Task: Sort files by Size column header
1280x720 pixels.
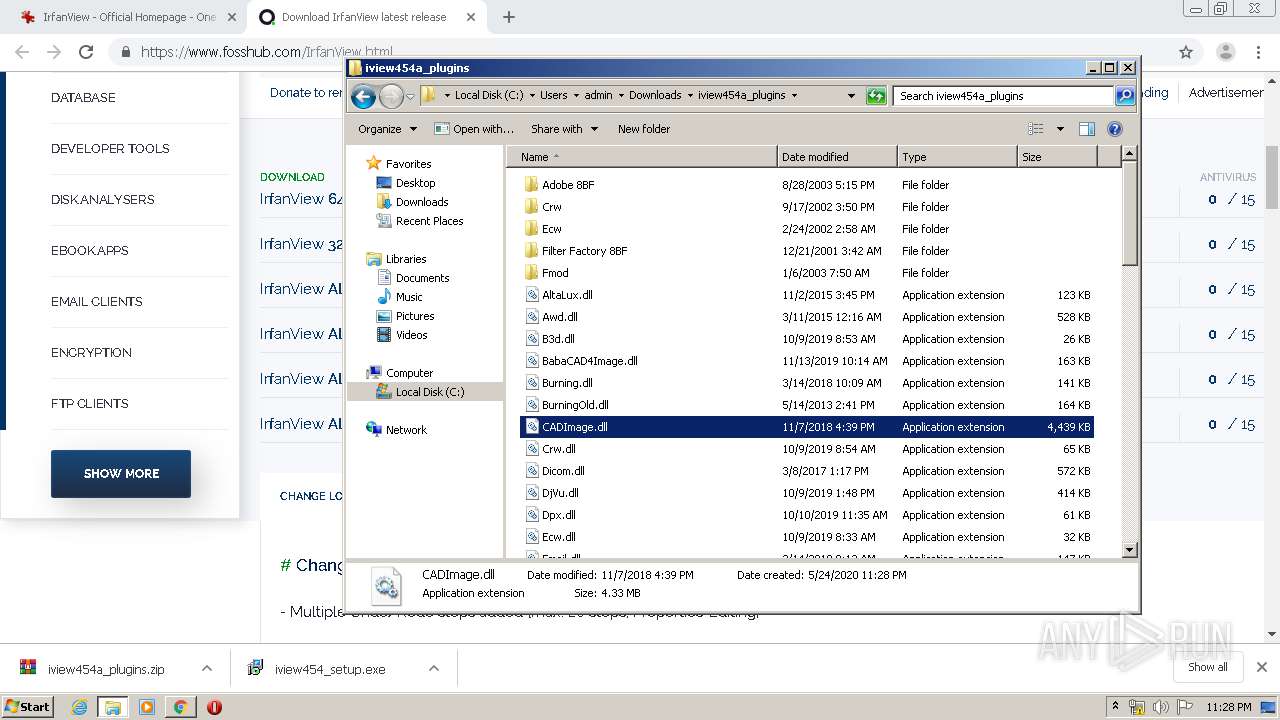Action: pos(1057,157)
